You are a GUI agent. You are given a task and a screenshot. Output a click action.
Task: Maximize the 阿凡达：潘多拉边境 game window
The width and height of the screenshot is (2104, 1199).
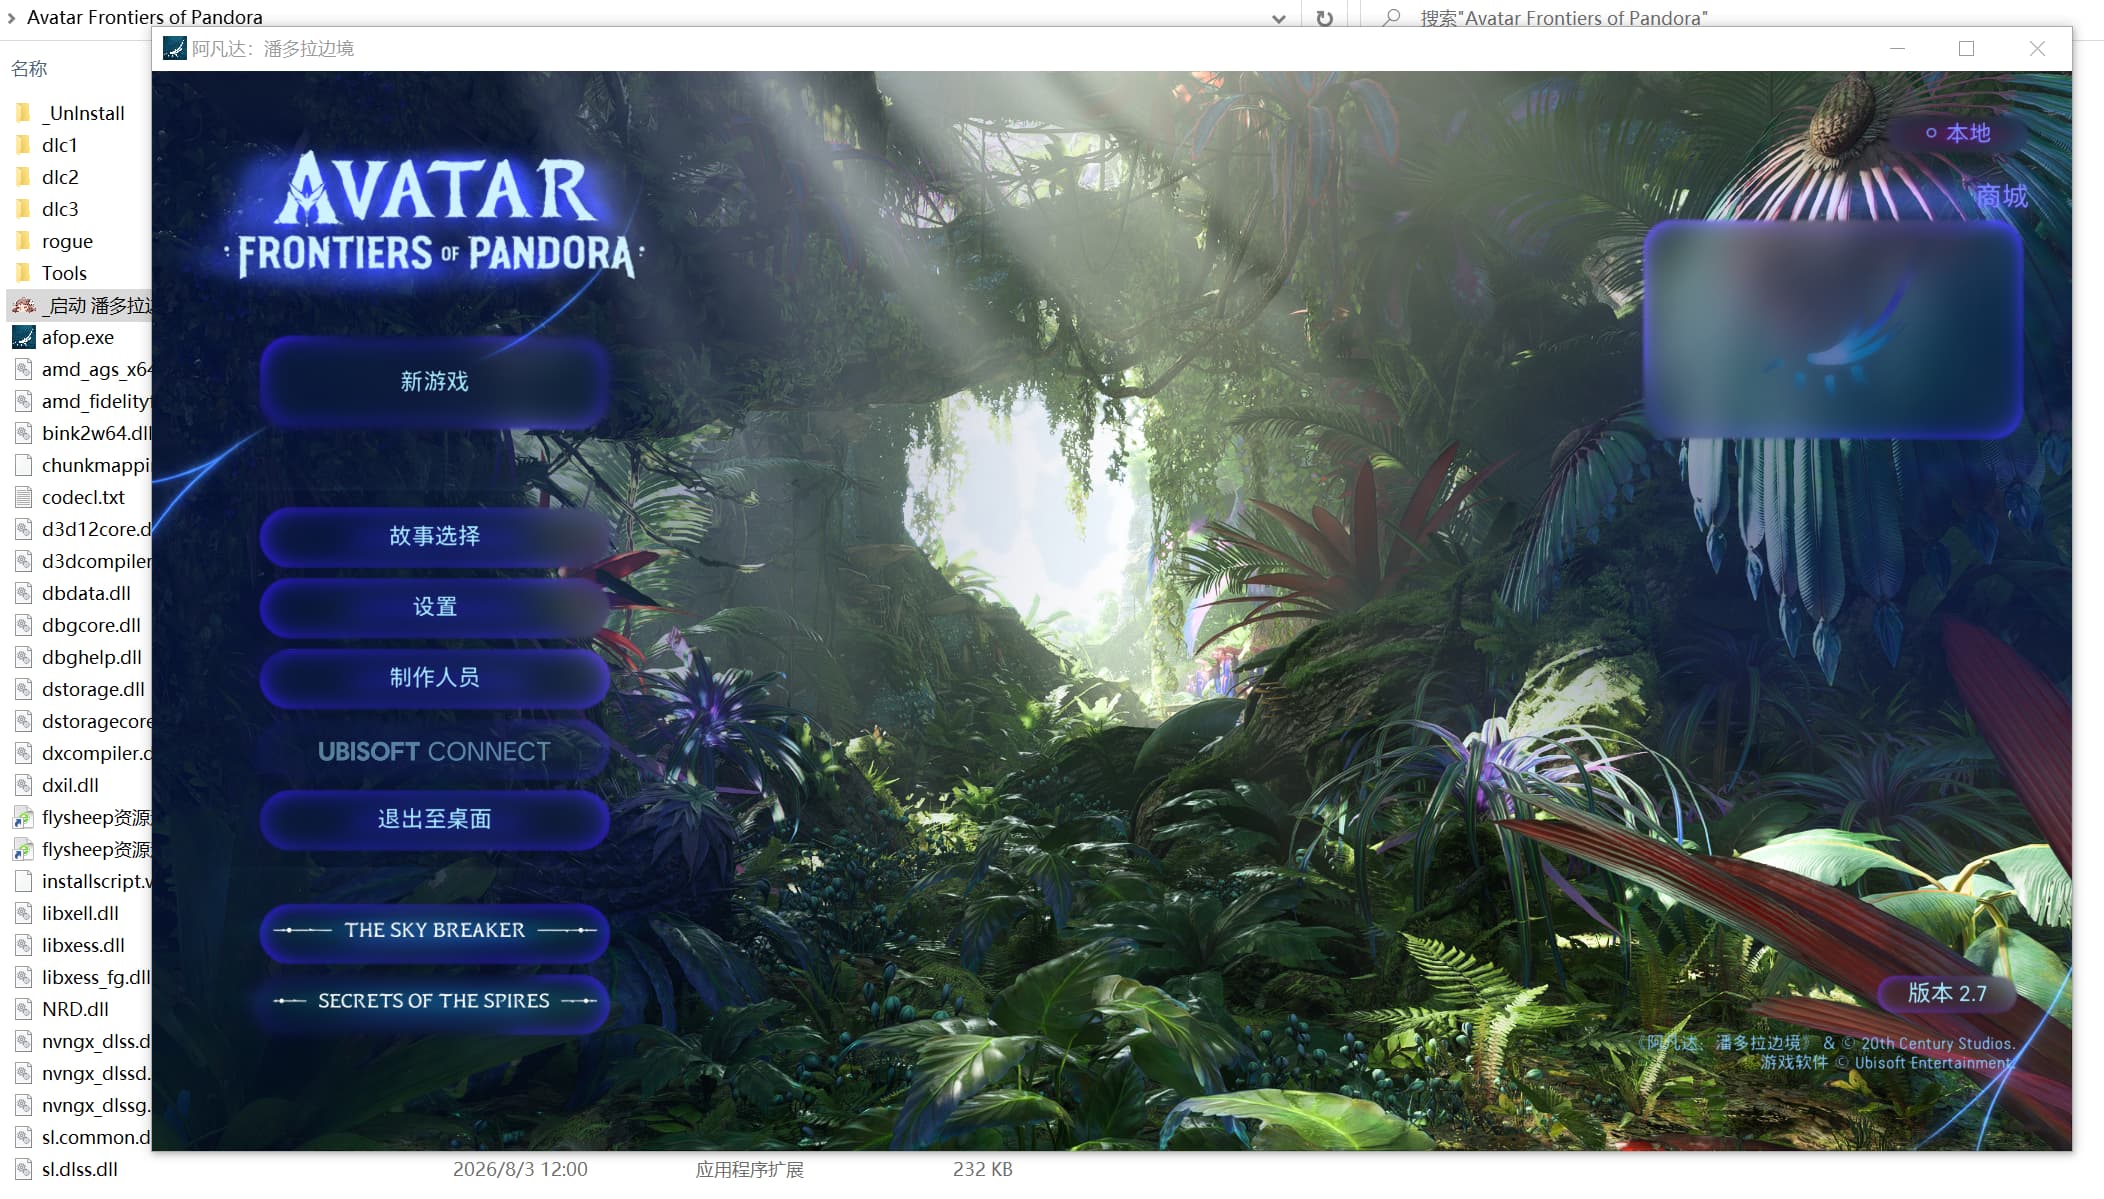point(1966,48)
